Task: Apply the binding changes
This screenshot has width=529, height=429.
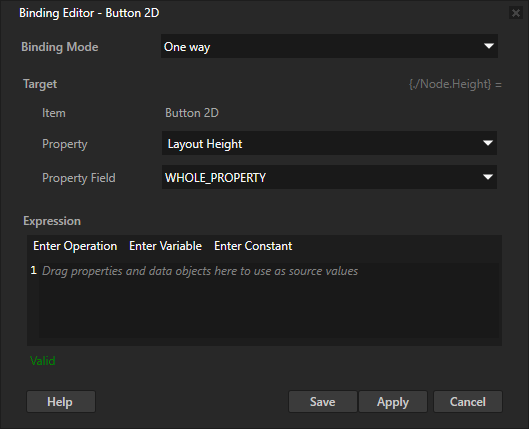Action: [x=393, y=402]
